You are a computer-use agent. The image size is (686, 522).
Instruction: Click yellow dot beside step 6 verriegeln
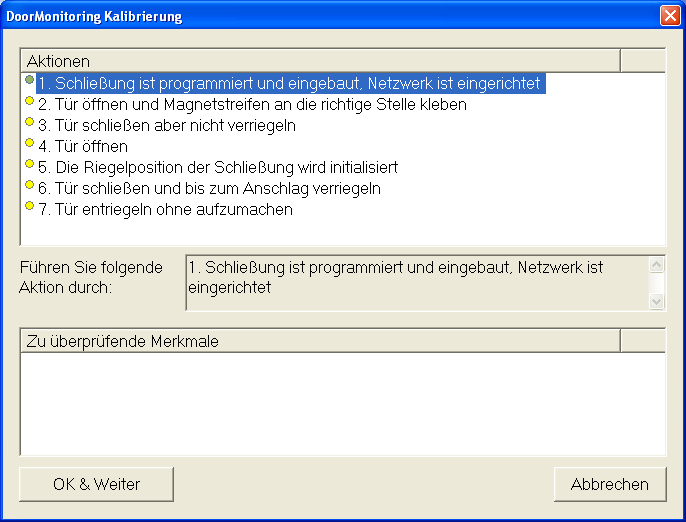[29, 185]
